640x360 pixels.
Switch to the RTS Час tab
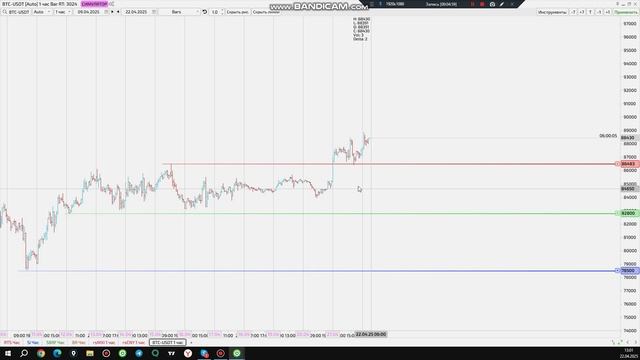coord(12,342)
